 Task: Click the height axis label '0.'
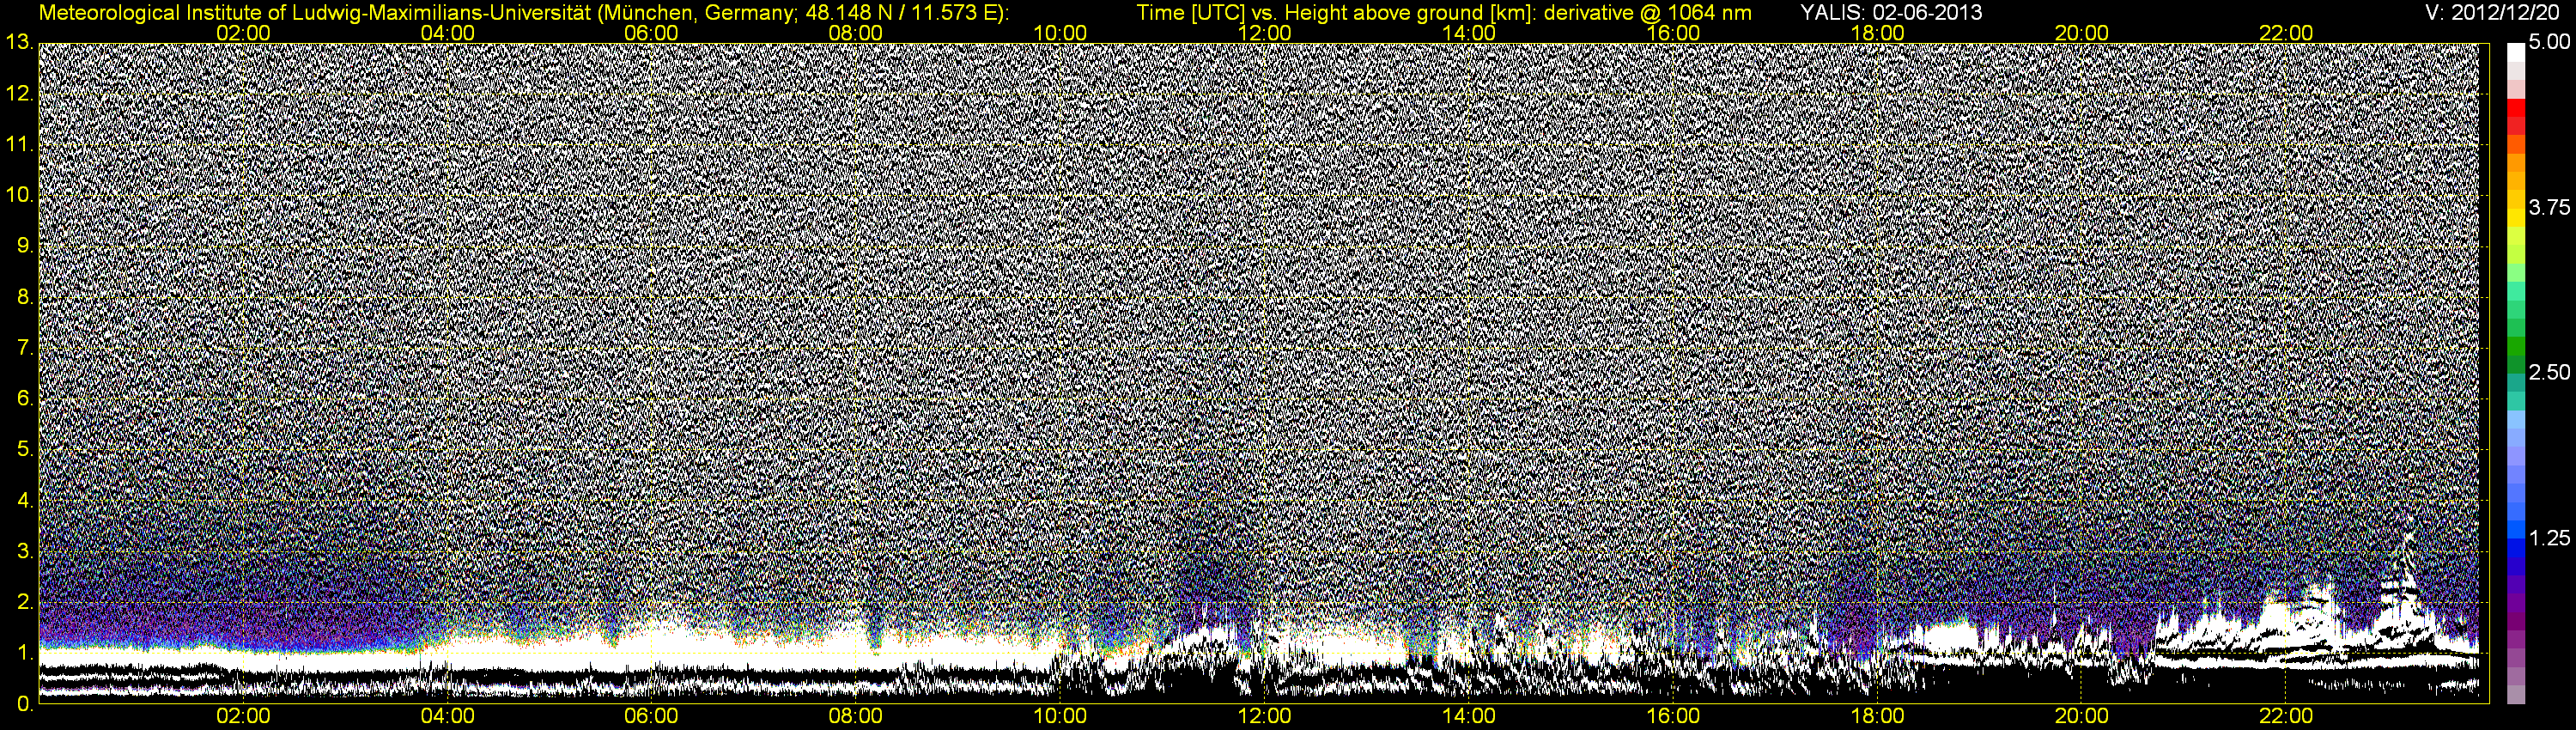click(x=26, y=704)
